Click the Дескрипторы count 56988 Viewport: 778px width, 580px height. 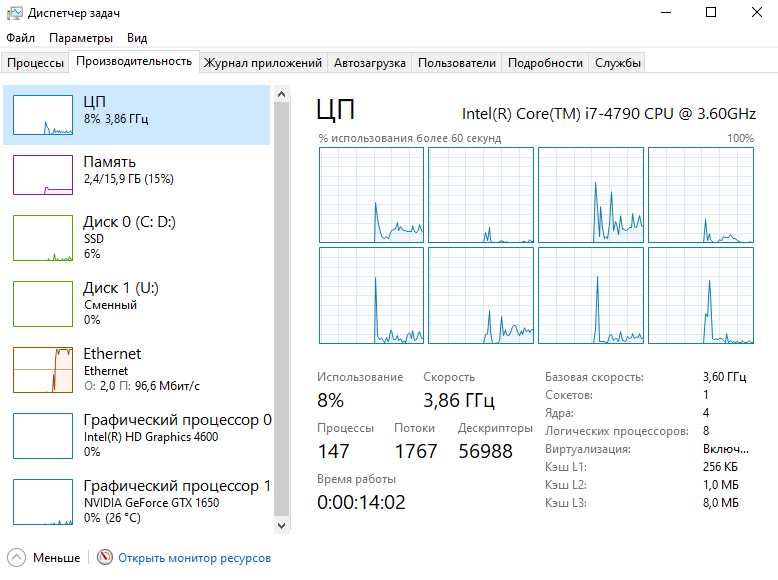coord(485,451)
